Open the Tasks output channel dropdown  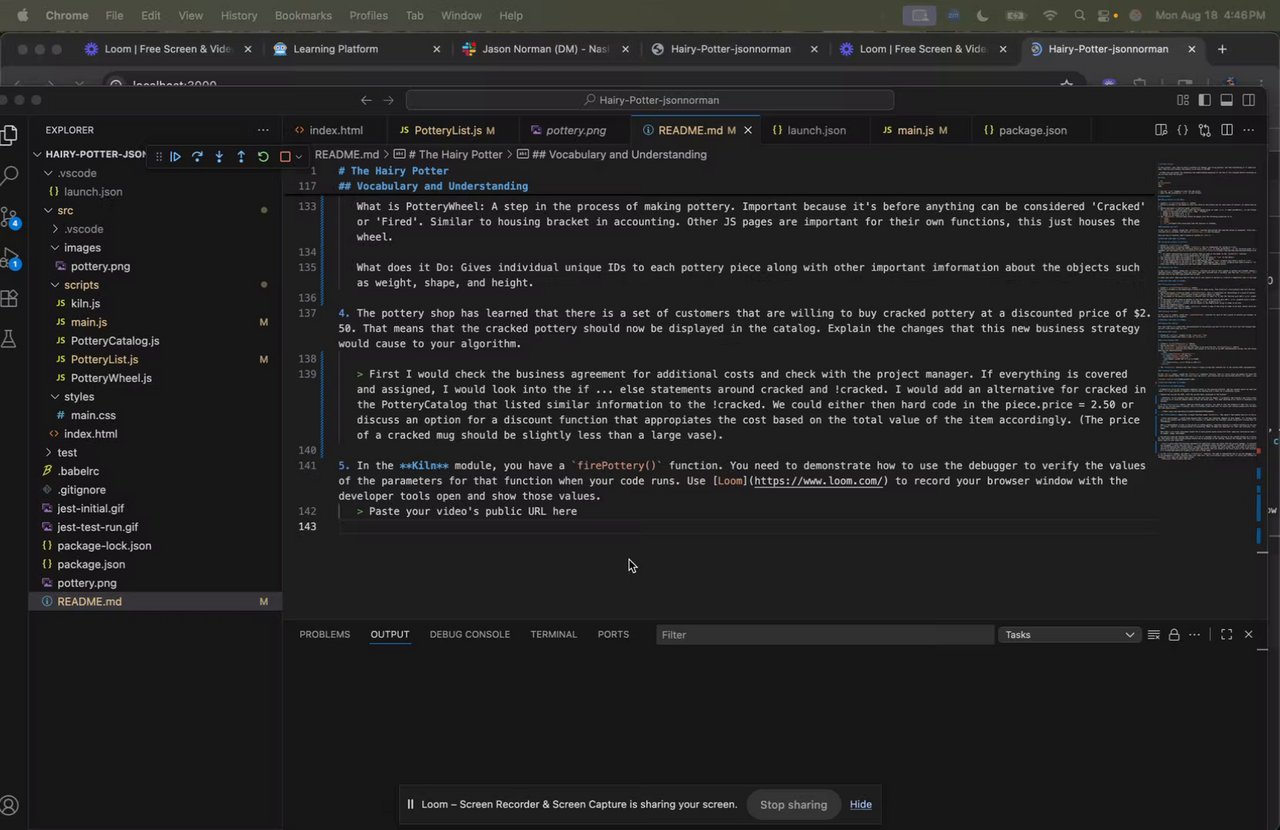pyautogui.click(x=1069, y=635)
